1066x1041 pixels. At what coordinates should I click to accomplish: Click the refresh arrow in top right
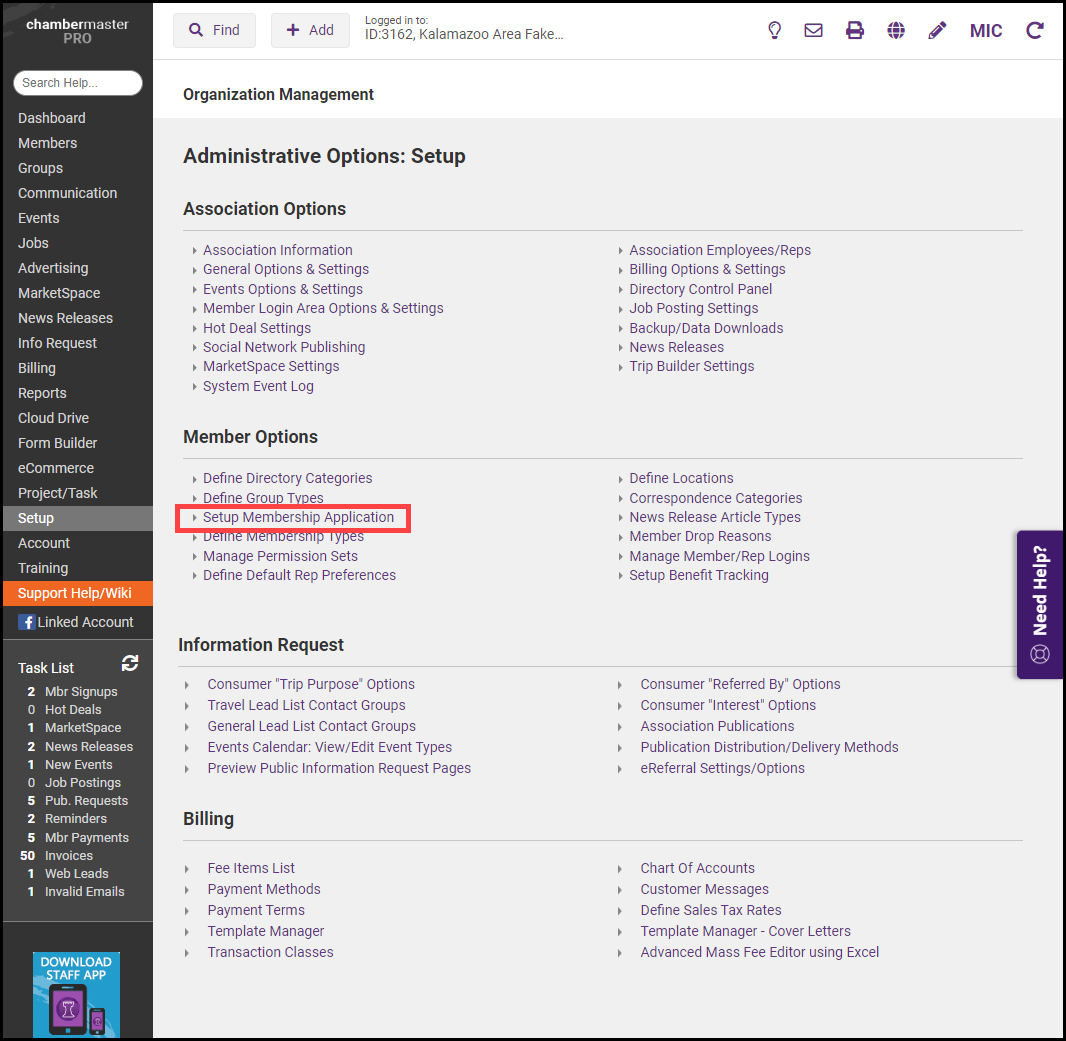point(1035,30)
